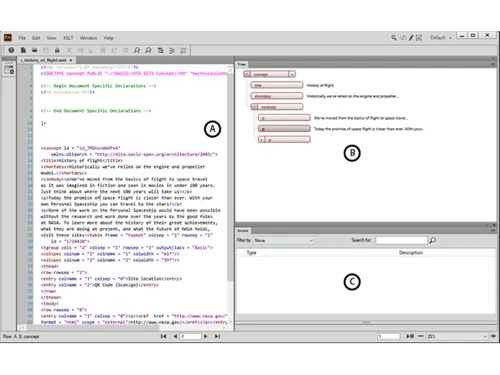500x375 pixels.
Task: Click the undo arrow icon in the toolbar
Action: [114, 50]
